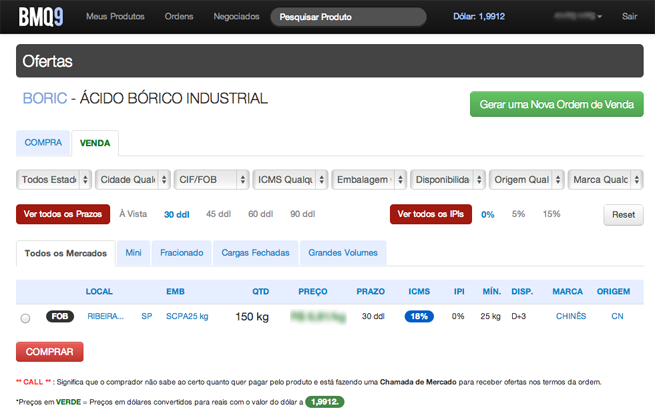The height and width of the screenshot is (410, 655).
Task: Switch to Todos os Mercados tab
Action: pos(66,253)
